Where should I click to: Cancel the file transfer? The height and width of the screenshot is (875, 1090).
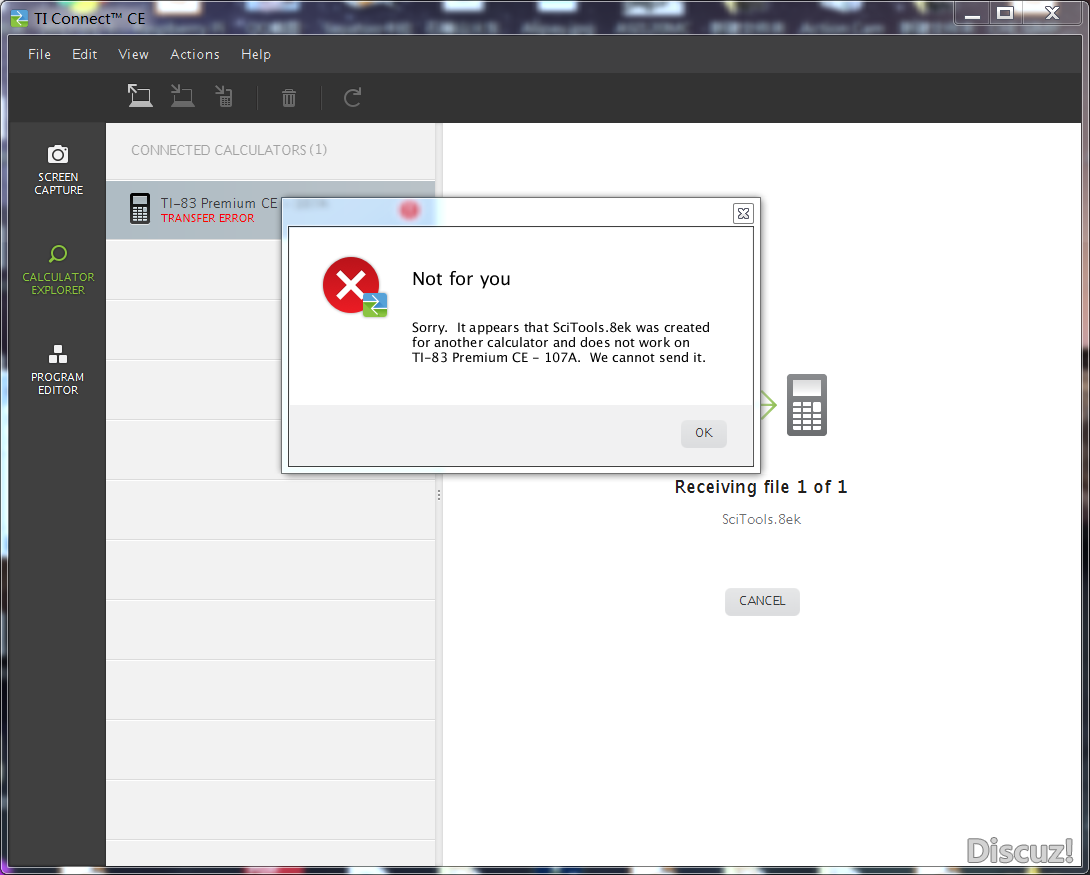click(762, 601)
